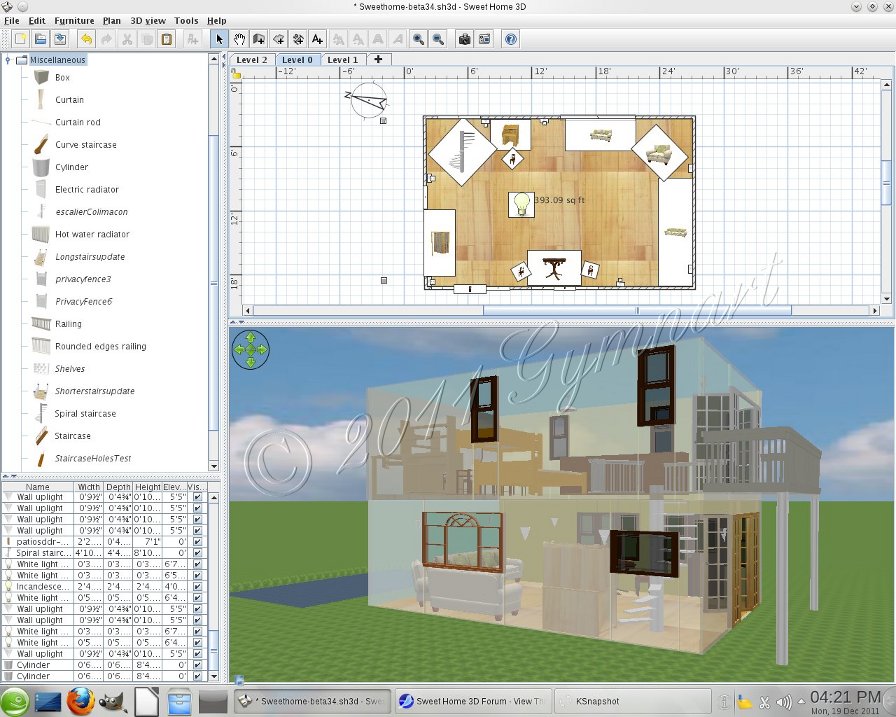Image resolution: width=896 pixels, height=717 pixels.
Task: Add a new level with the plus tab
Action: (377, 60)
